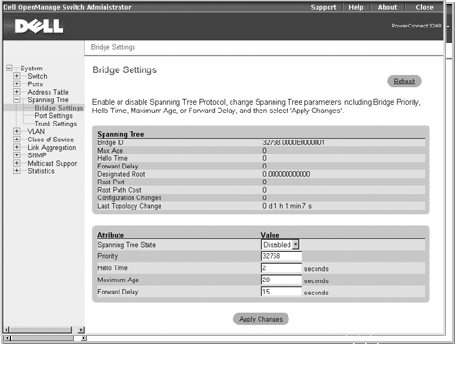
Task: Expand the VLAN tree node
Action: 17,131
